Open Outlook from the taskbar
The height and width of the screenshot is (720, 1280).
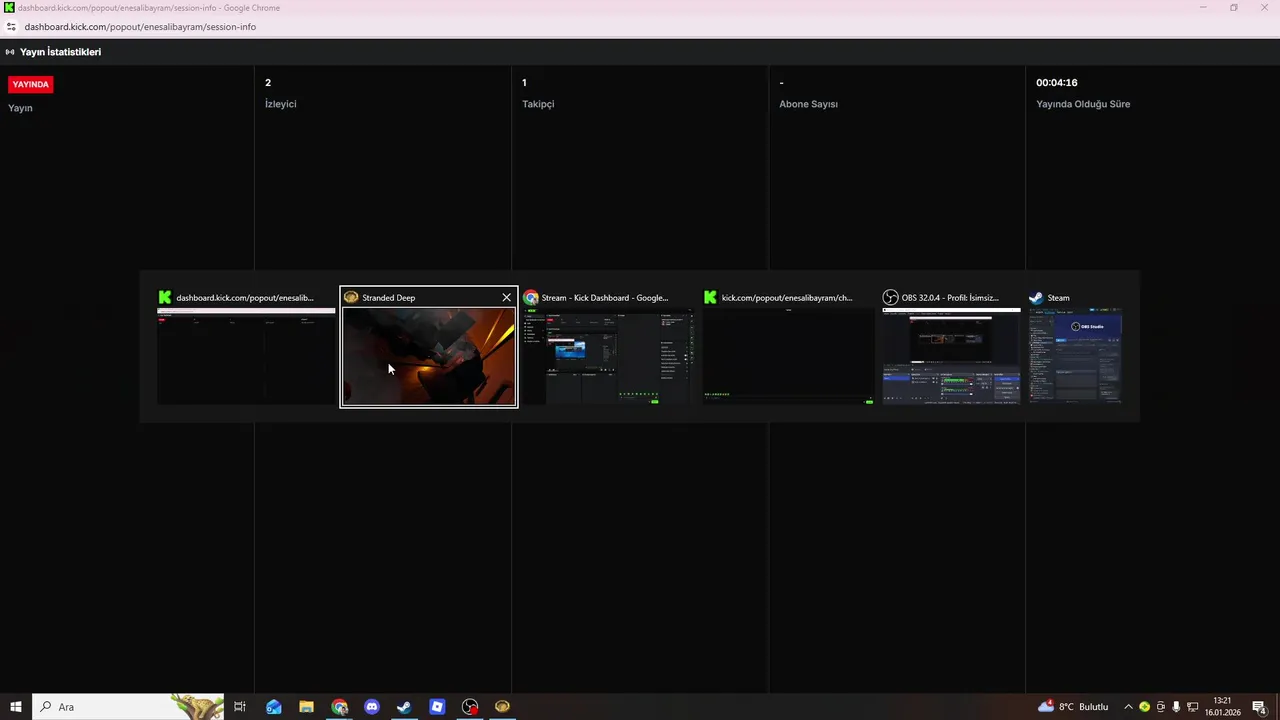[273, 707]
